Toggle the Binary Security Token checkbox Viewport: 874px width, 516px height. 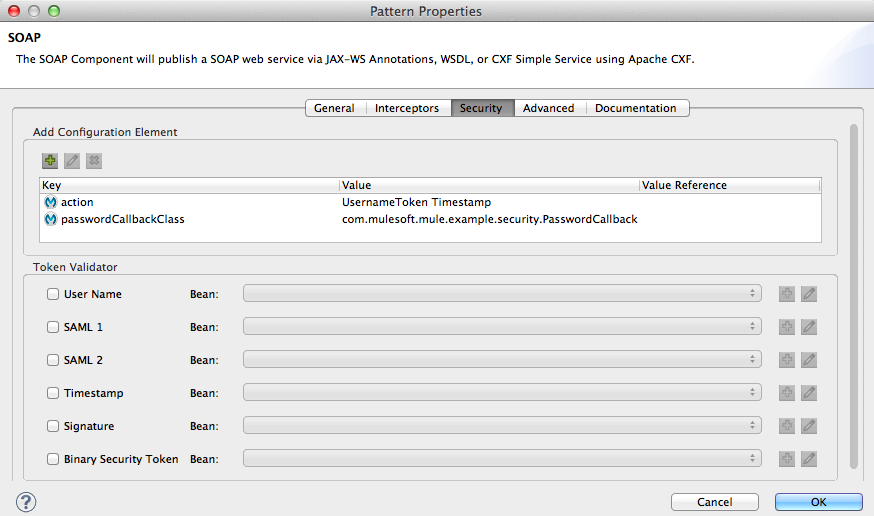coord(53,459)
